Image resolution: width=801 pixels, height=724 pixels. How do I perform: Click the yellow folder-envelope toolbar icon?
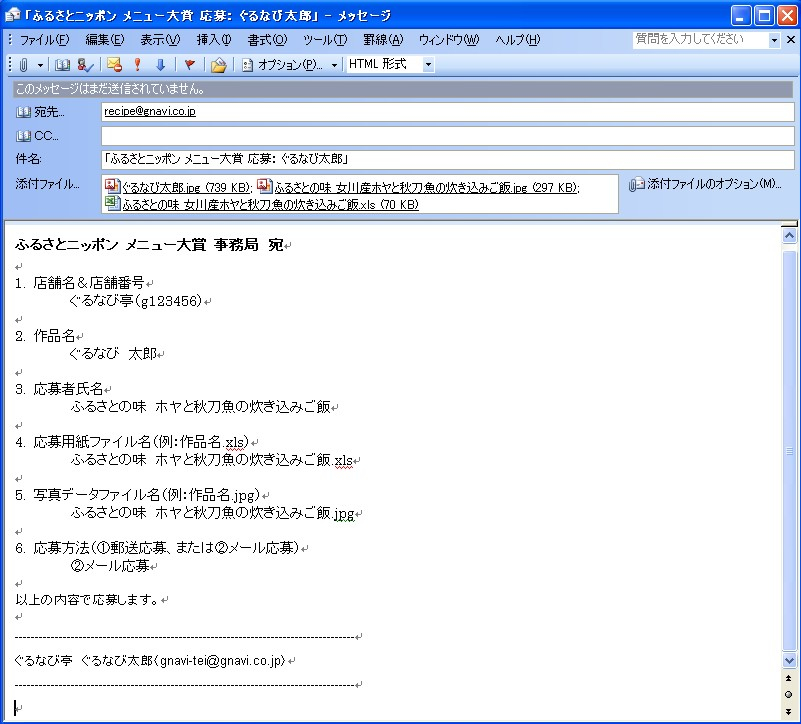tap(218, 64)
